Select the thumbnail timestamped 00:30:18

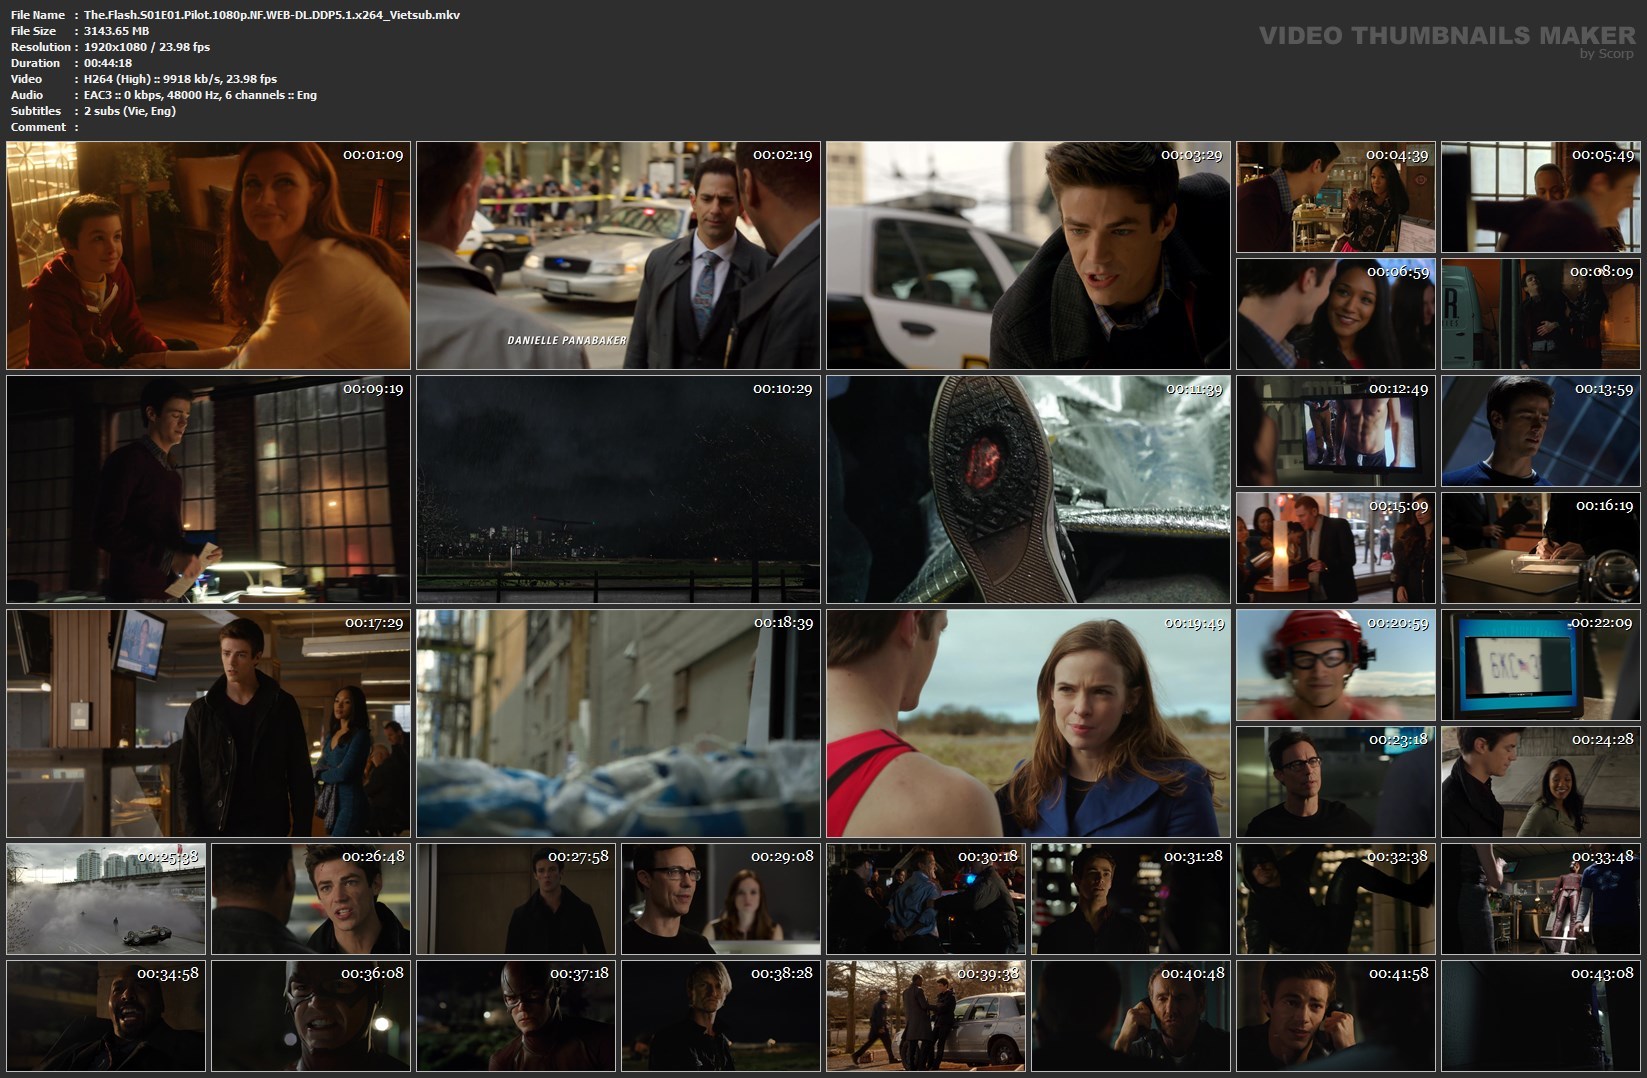pos(926,899)
